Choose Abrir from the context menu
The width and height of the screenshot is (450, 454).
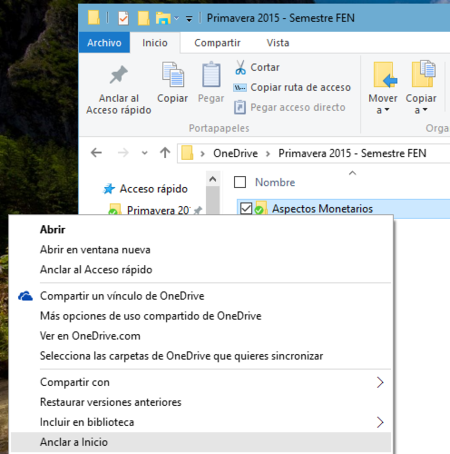click(201, 230)
